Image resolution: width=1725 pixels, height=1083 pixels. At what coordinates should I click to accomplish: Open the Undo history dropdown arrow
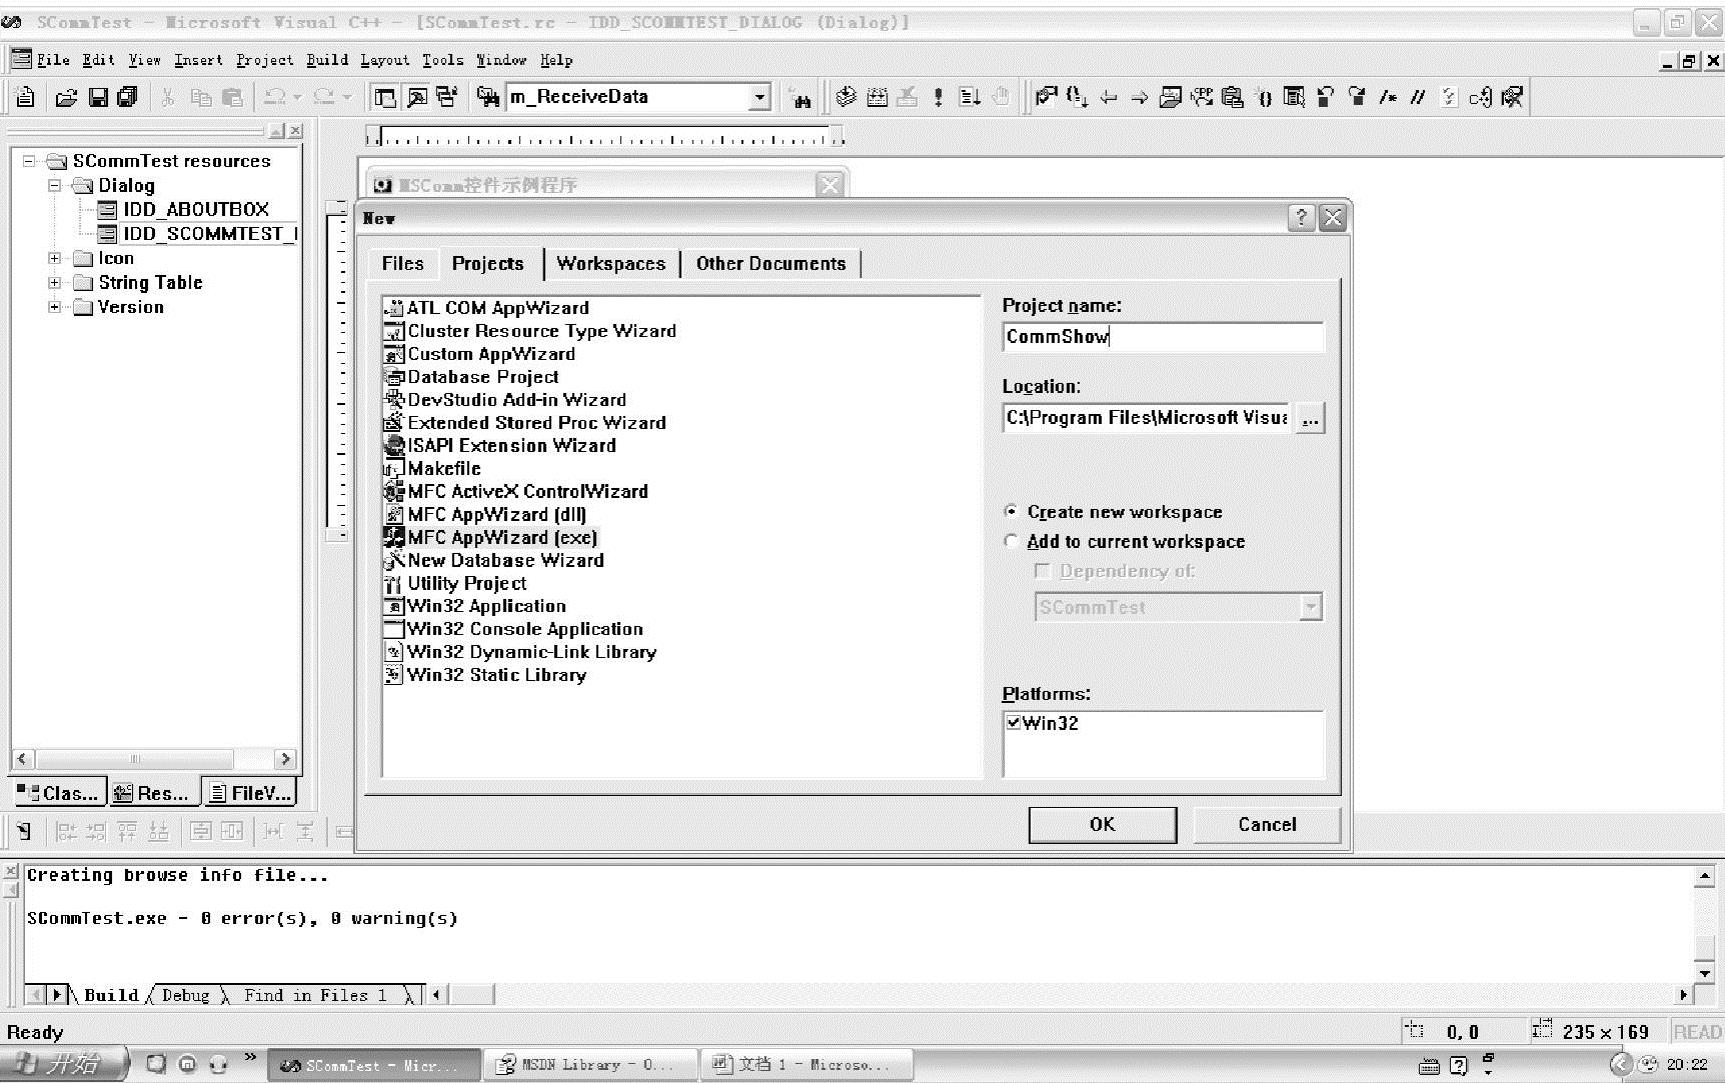[x=297, y=97]
